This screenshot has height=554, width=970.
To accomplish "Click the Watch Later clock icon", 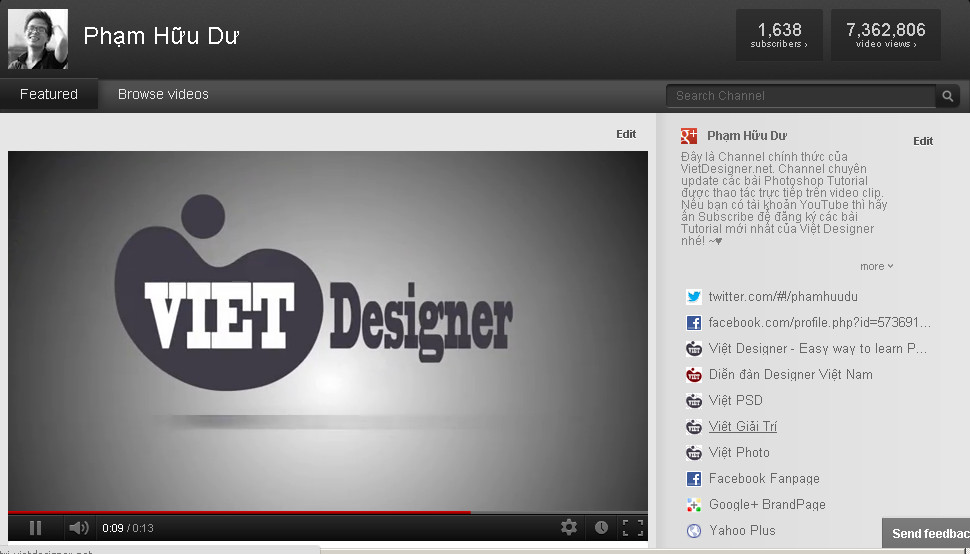I will tap(601, 527).
